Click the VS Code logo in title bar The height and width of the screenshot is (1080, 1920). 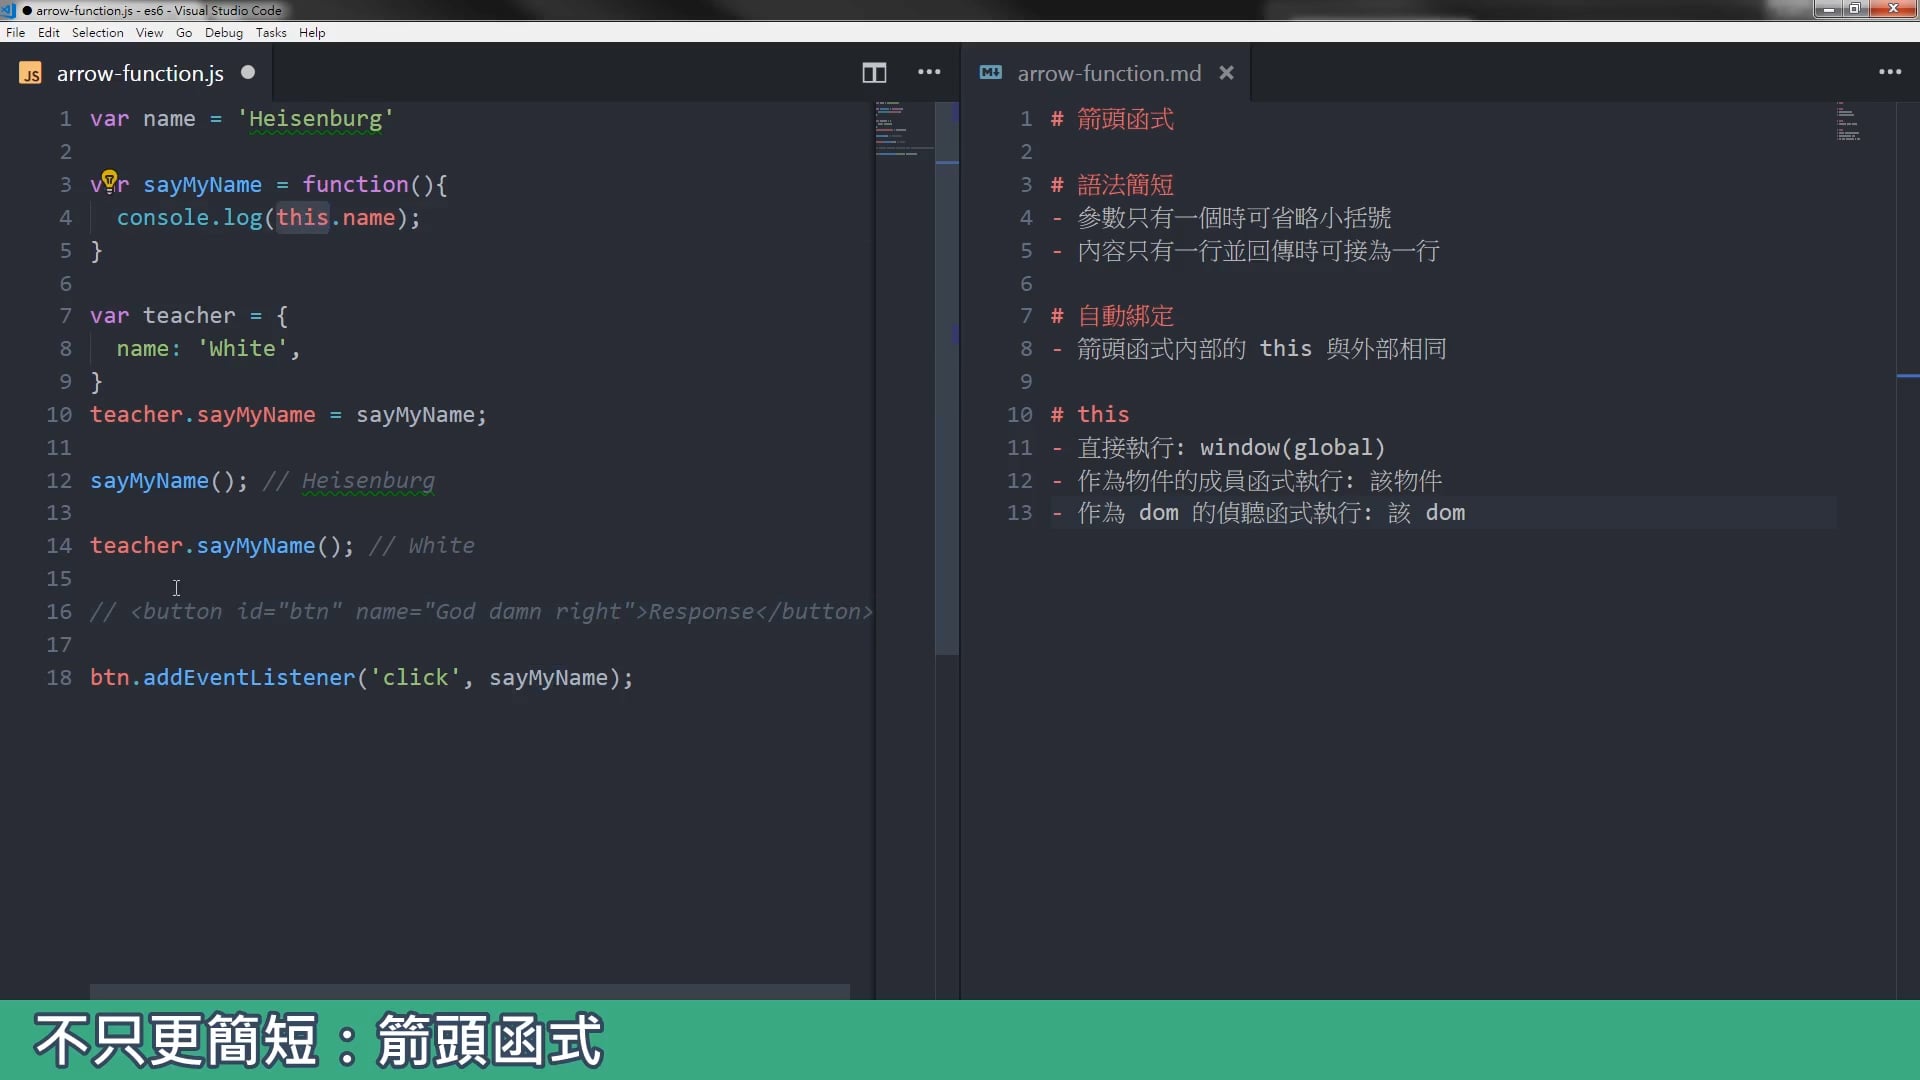point(8,10)
